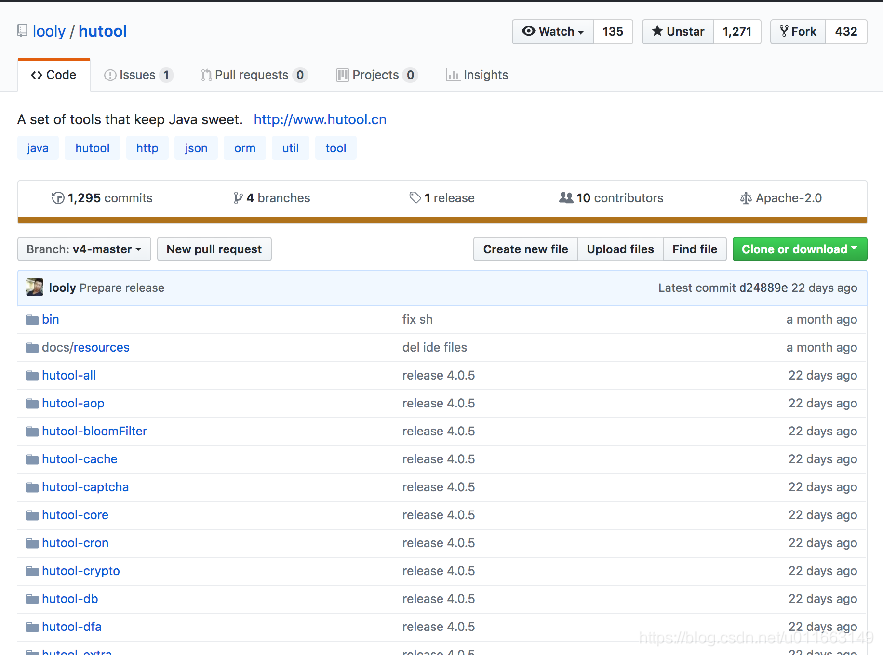Click the eye icon on the Watch button
The height and width of the screenshot is (656, 883).
[527, 31]
